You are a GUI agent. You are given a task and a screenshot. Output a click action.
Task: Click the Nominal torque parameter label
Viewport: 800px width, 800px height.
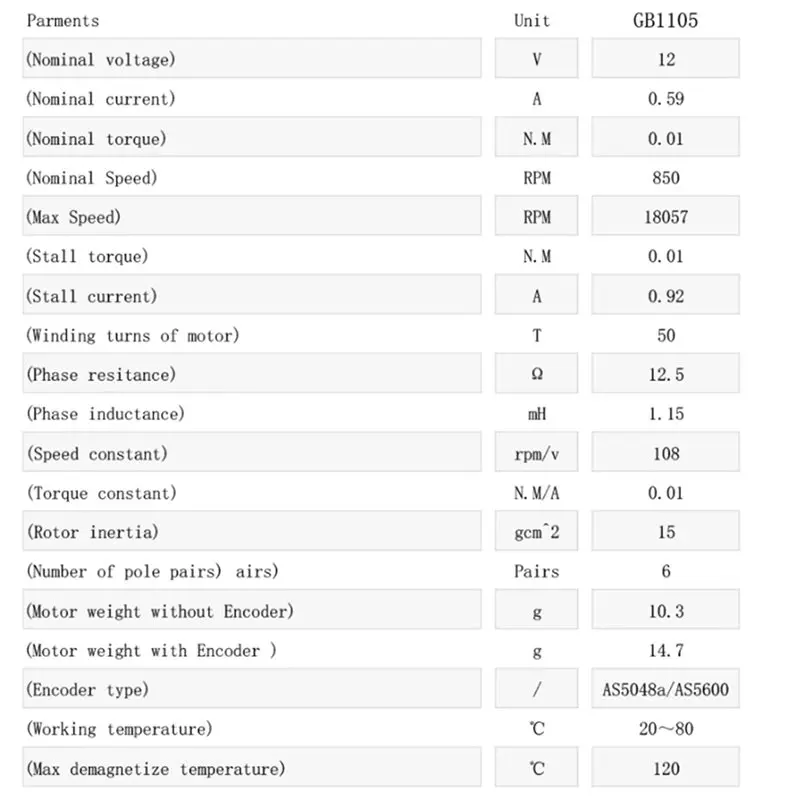click(x=96, y=139)
